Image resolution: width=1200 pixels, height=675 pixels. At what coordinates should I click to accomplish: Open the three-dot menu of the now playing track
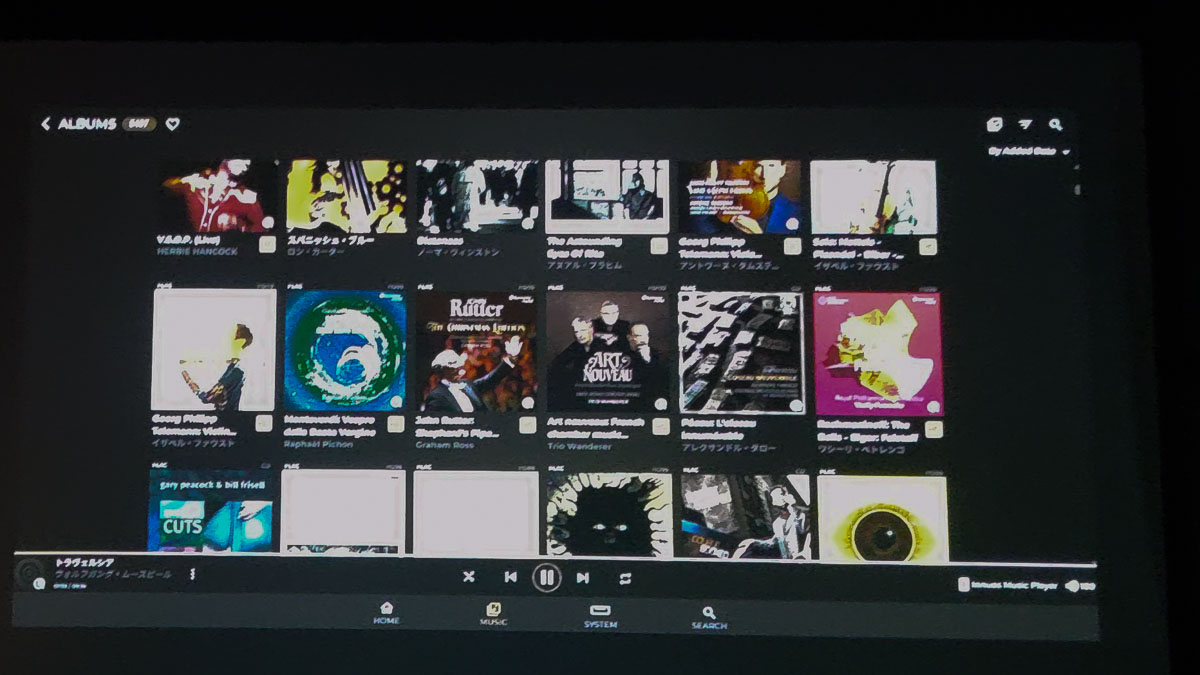coord(192,574)
